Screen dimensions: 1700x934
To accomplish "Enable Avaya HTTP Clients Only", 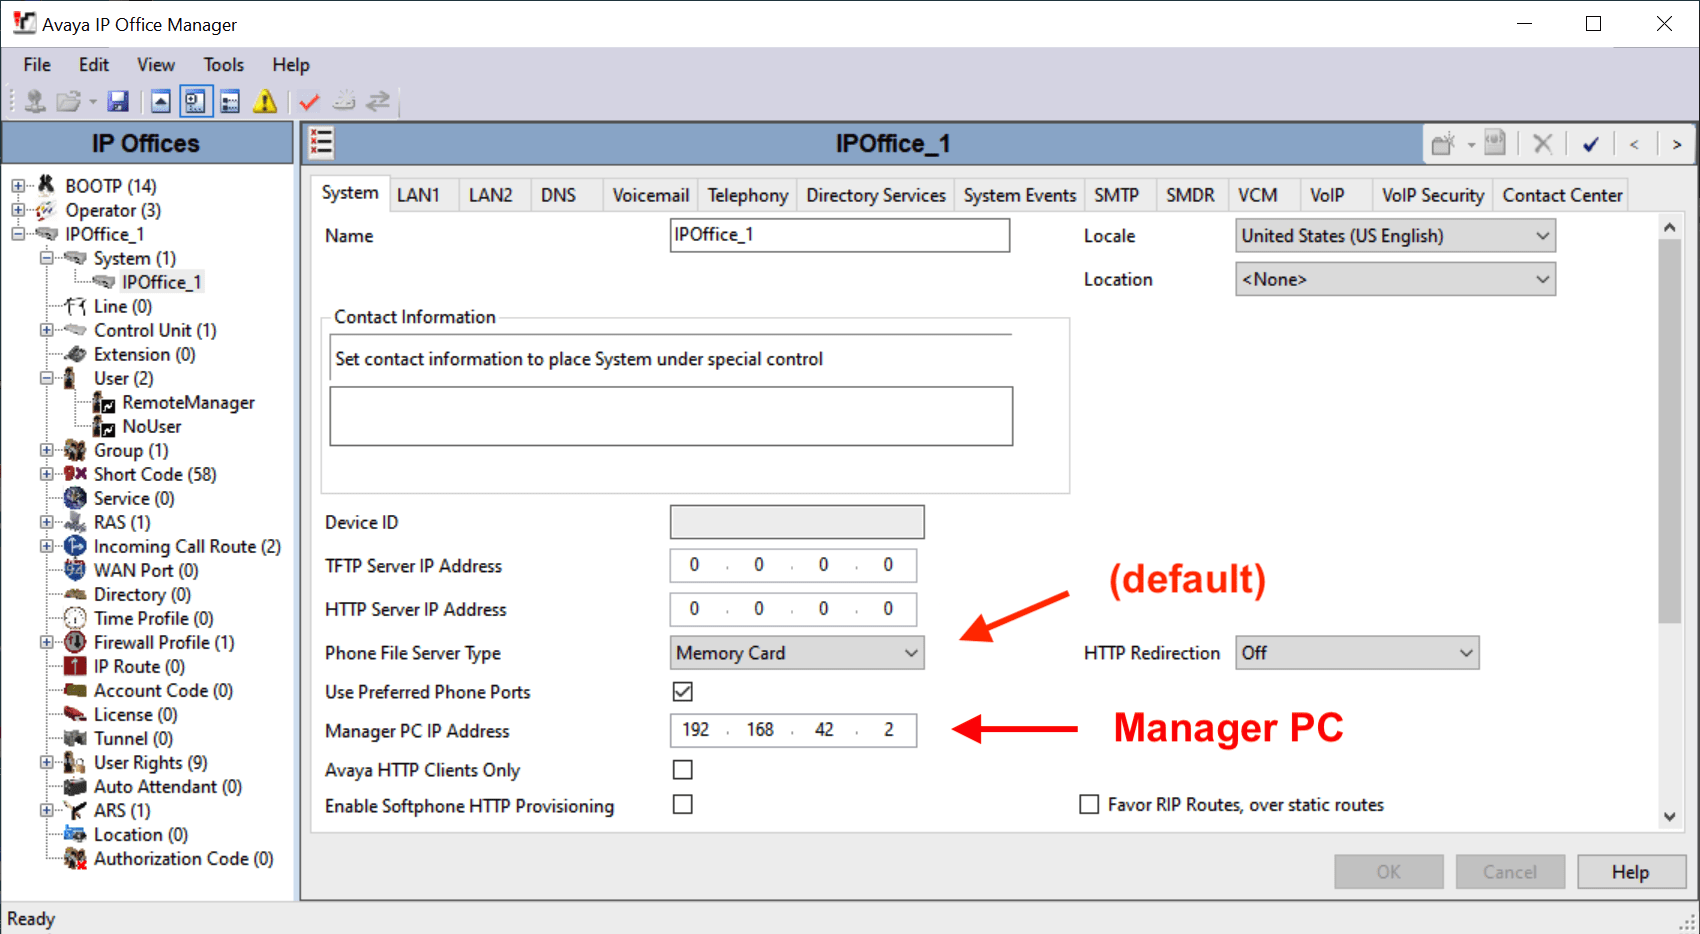I will [682, 769].
